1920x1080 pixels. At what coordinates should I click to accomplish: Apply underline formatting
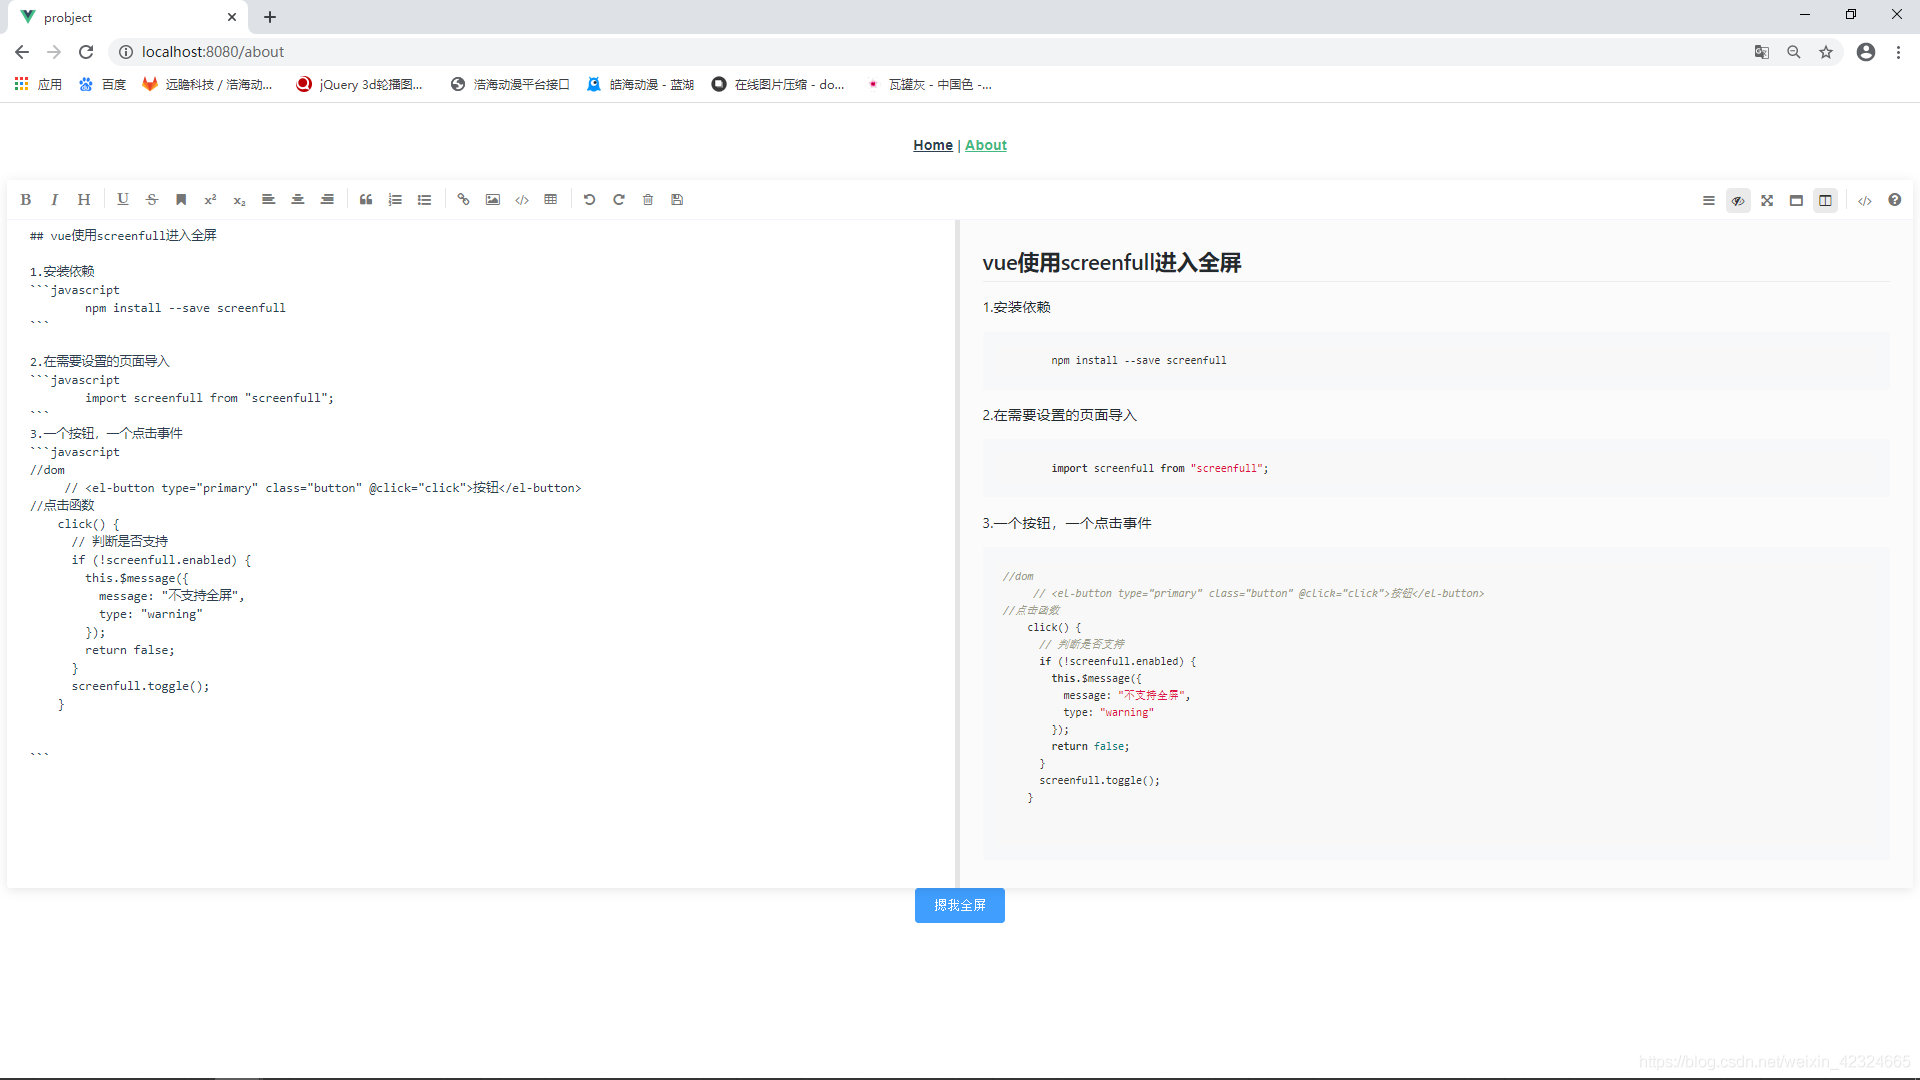click(123, 200)
